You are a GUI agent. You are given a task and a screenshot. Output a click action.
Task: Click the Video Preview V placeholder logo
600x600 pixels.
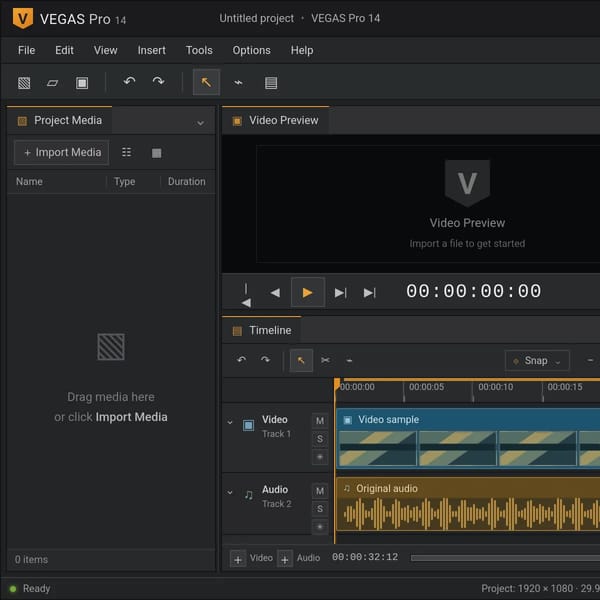click(x=467, y=183)
